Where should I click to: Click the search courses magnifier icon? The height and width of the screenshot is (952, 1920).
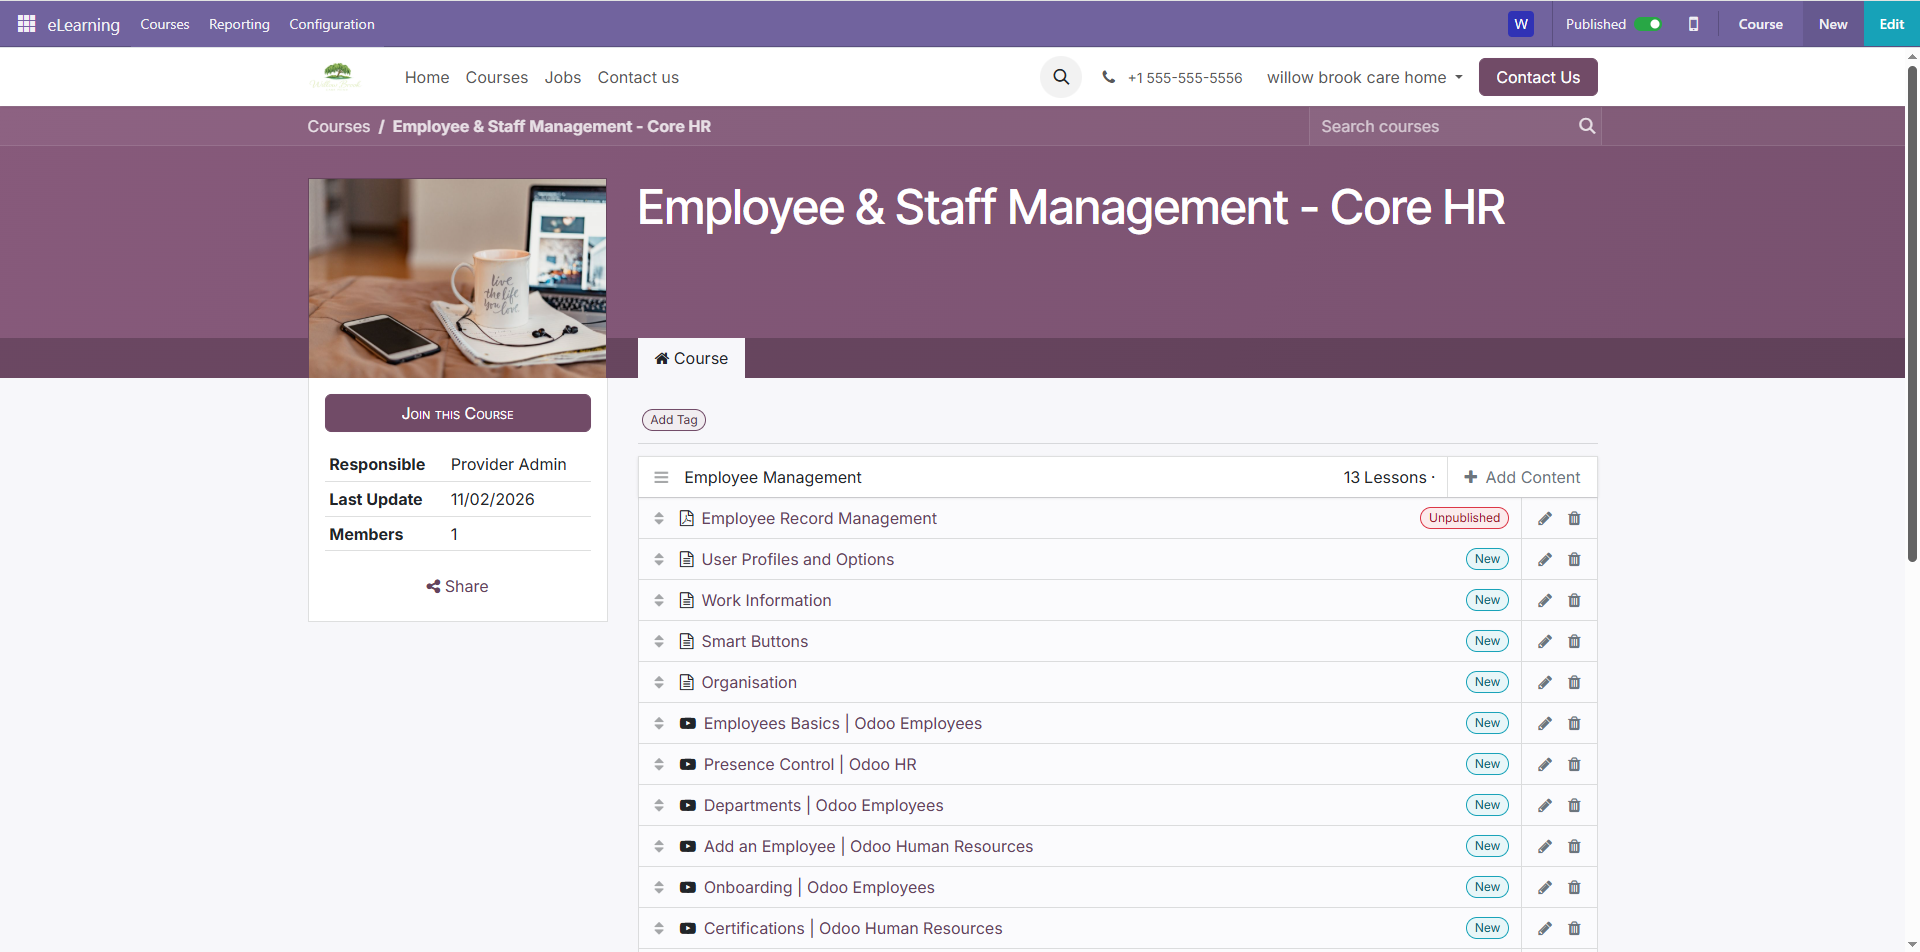coord(1586,126)
